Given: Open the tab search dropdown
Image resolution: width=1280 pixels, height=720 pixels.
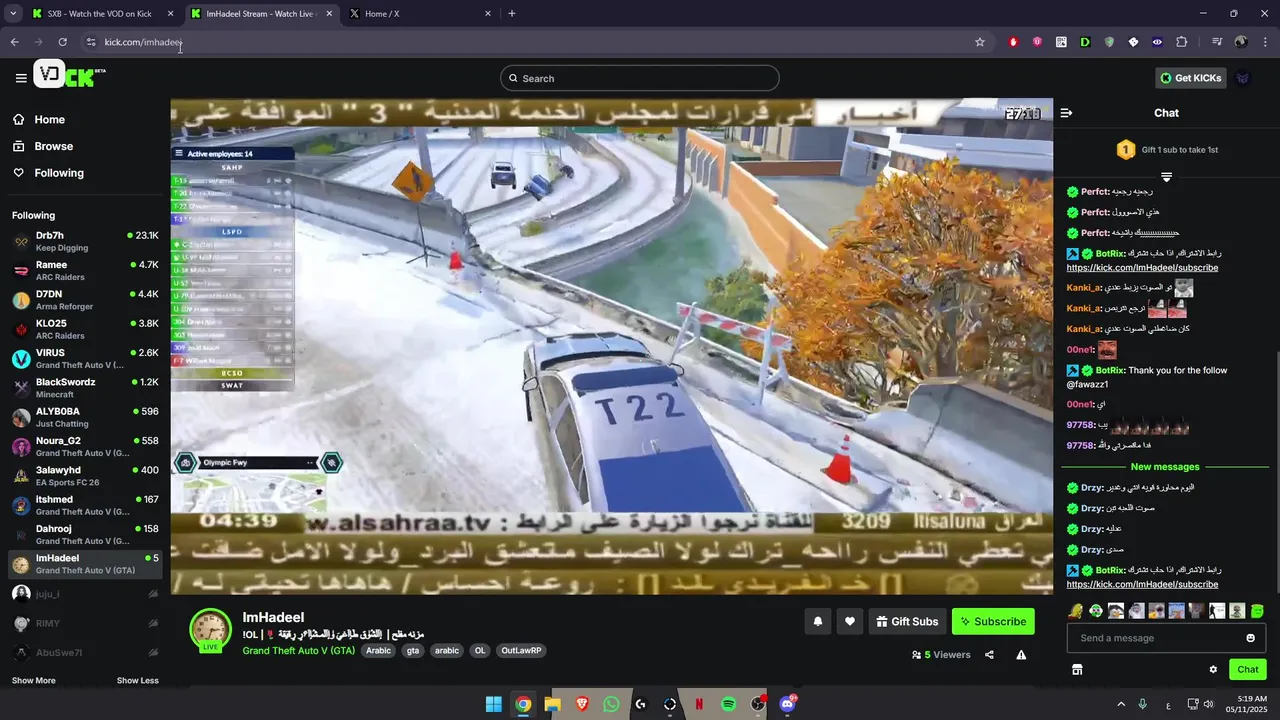Looking at the screenshot, I should coord(13,13).
